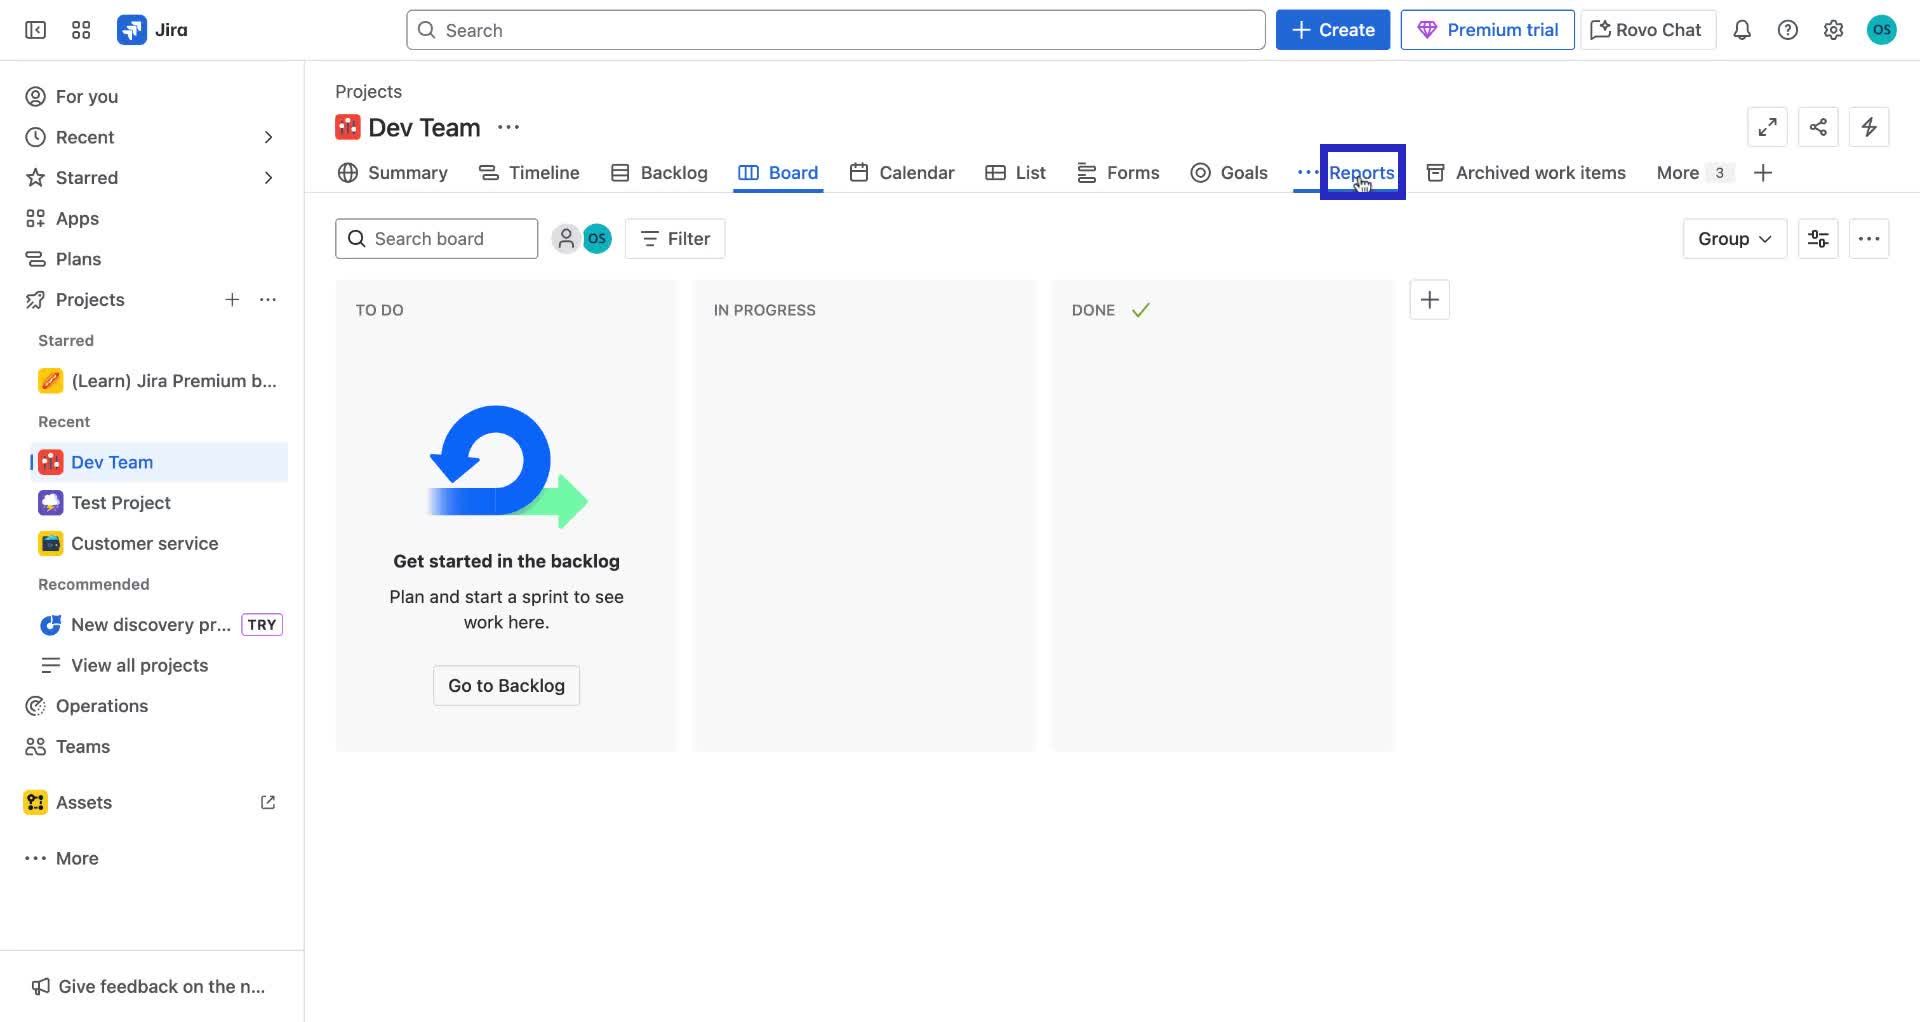The height and width of the screenshot is (1022, 1920).
Task: Enter fullscreen mode for the board
Action: click(1767, 127)
